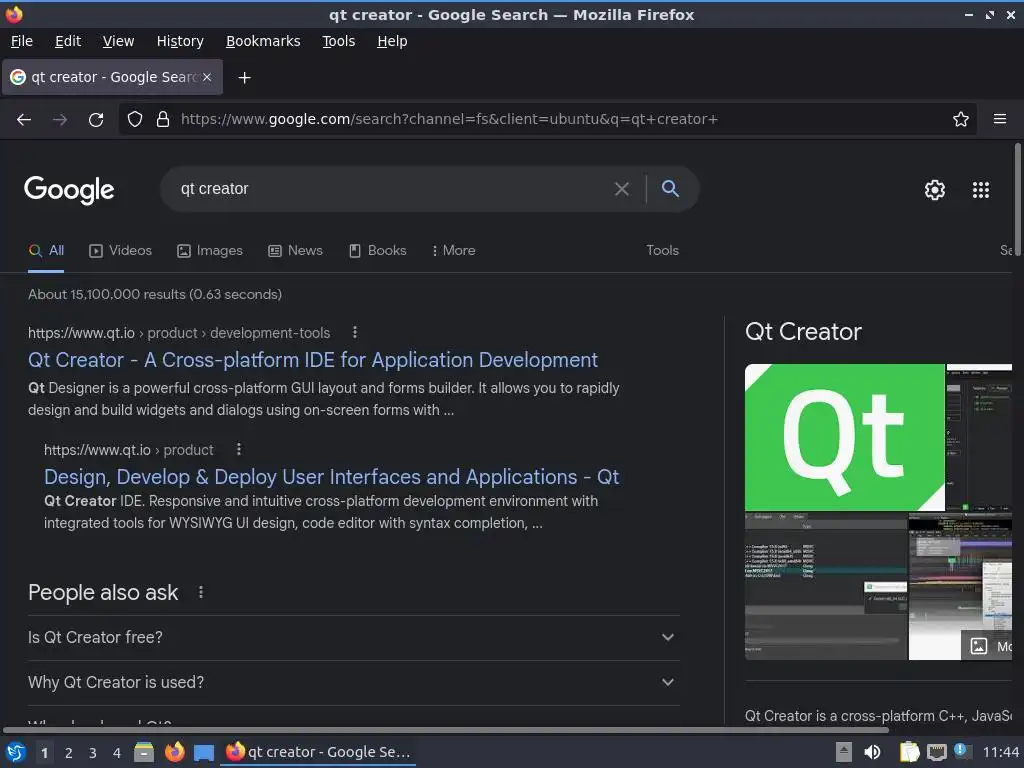Screen dimensions: 1024x768
Task: Switch to News results tab
Action: 295,251
